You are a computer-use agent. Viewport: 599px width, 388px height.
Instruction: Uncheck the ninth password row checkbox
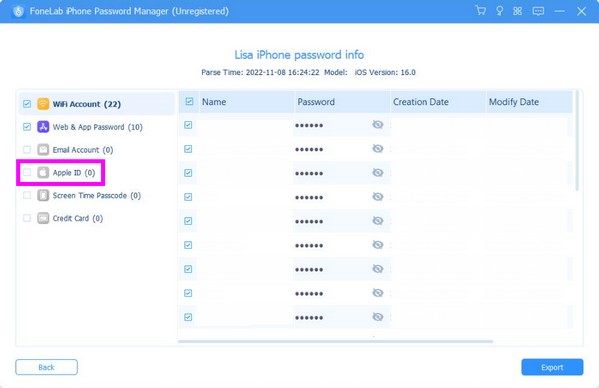pyautogui.click(x=188, y=317)
